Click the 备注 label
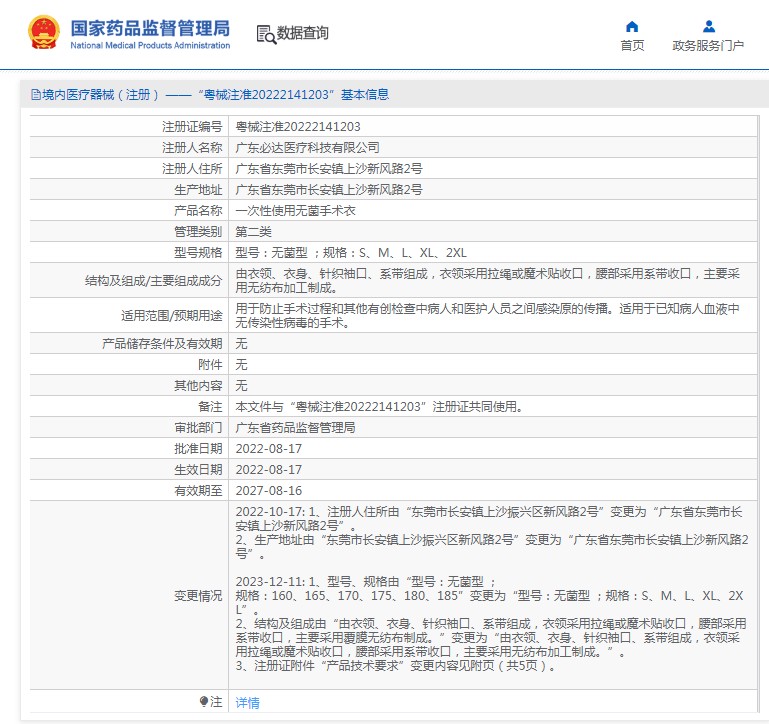Image resolution: width=769 pixels, height=724 pixels. pos(210,407)
